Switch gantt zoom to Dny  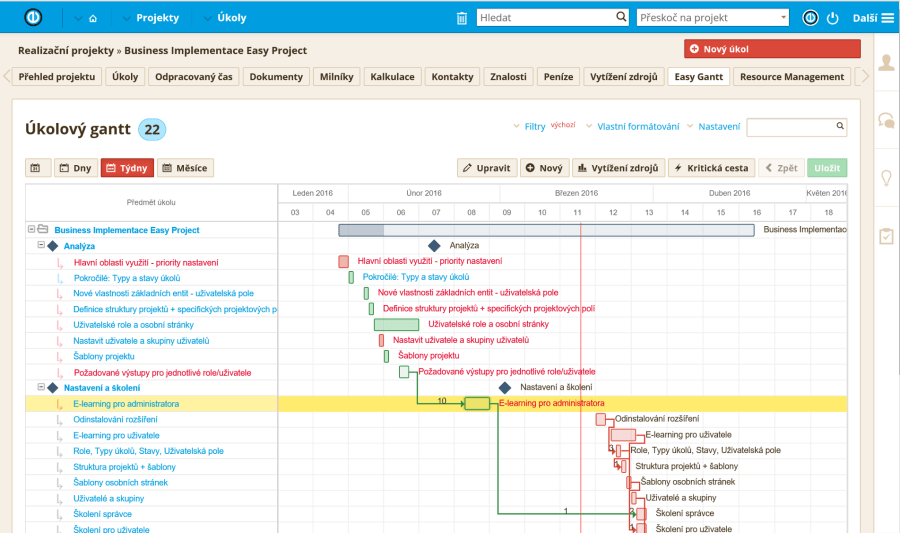pos(76,168)
